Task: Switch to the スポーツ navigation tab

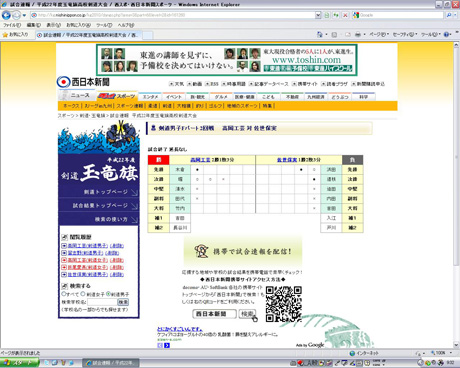Action: [x=117, y=96]
